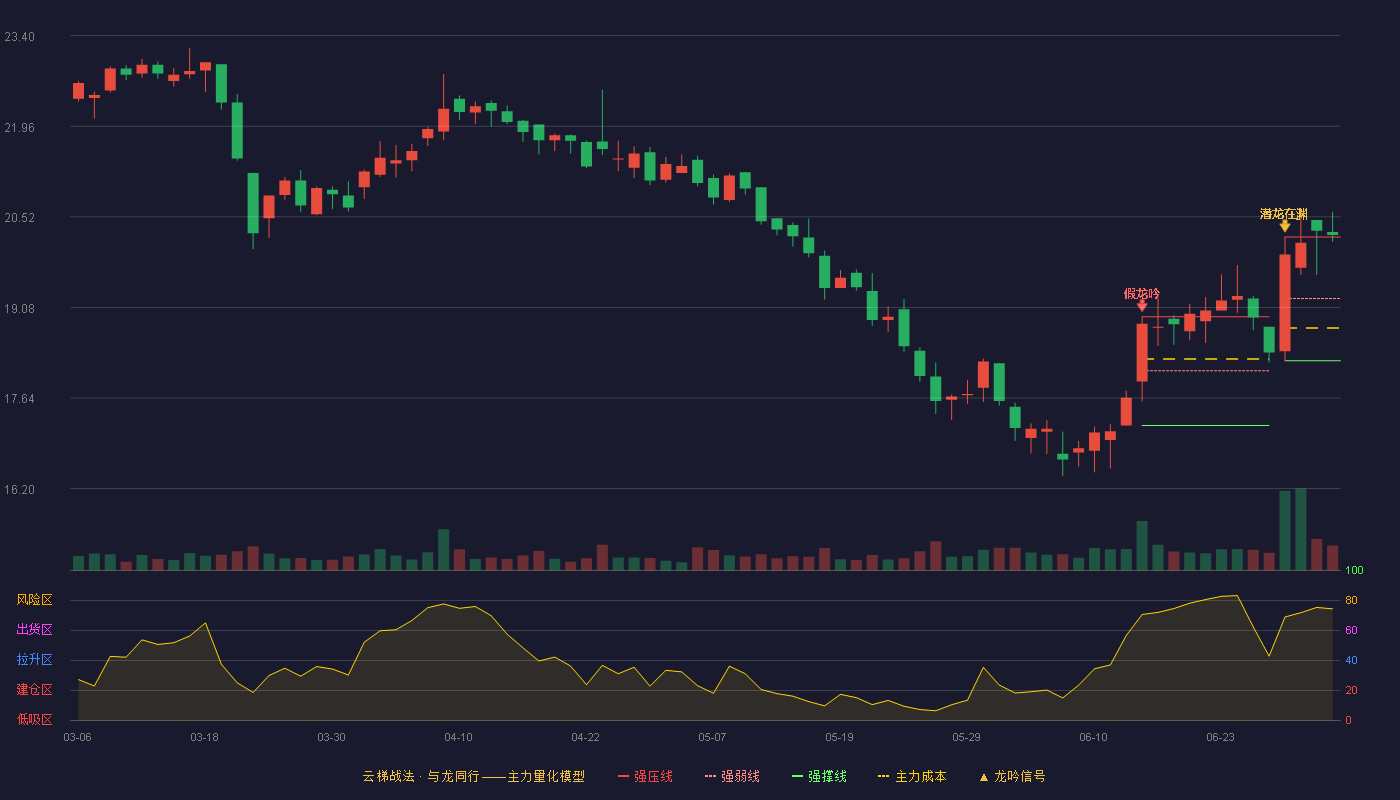Click the 05-19 date label
The width and height of the screenshot is (1400, 800).
tap(839, 737)
